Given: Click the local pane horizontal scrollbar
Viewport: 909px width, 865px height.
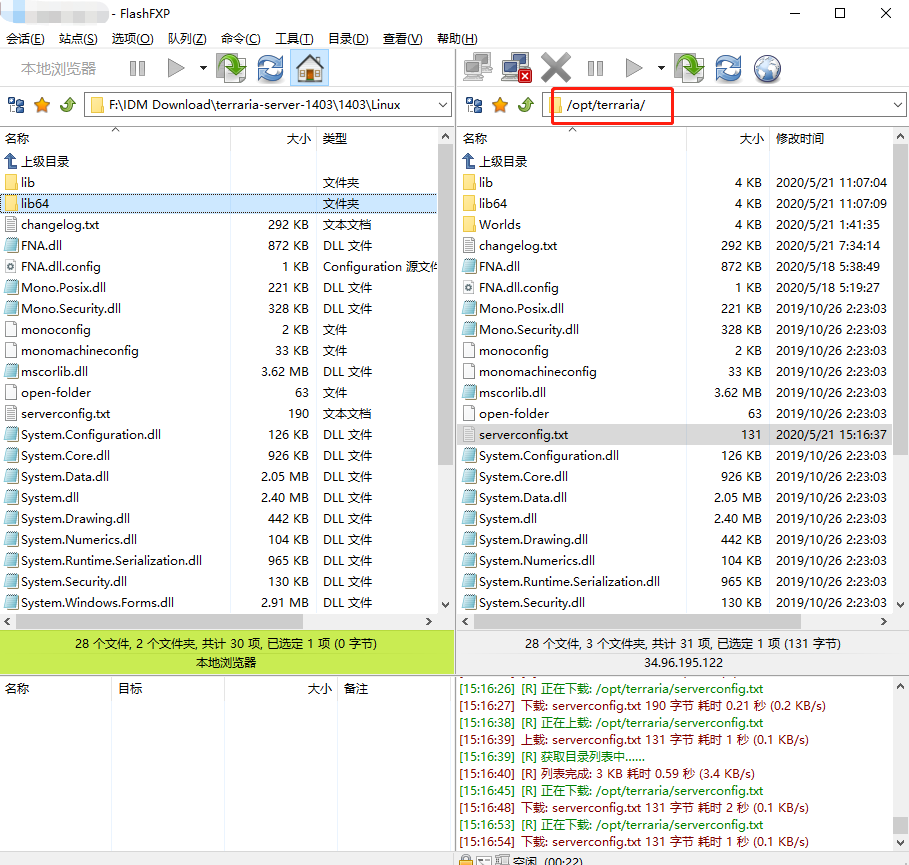Looking at the screenshot, I should [159, 622].
